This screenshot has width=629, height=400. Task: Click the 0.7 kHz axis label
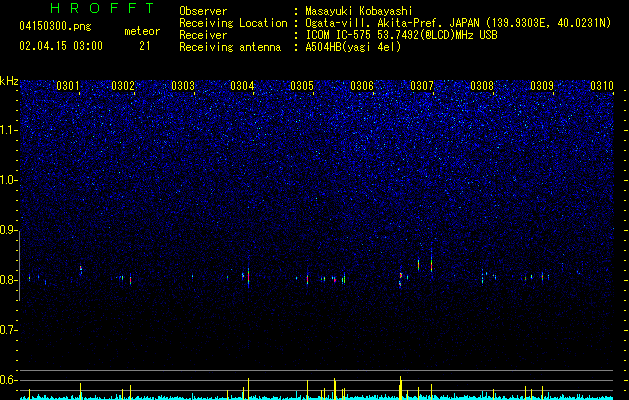(x=9, y=330)
